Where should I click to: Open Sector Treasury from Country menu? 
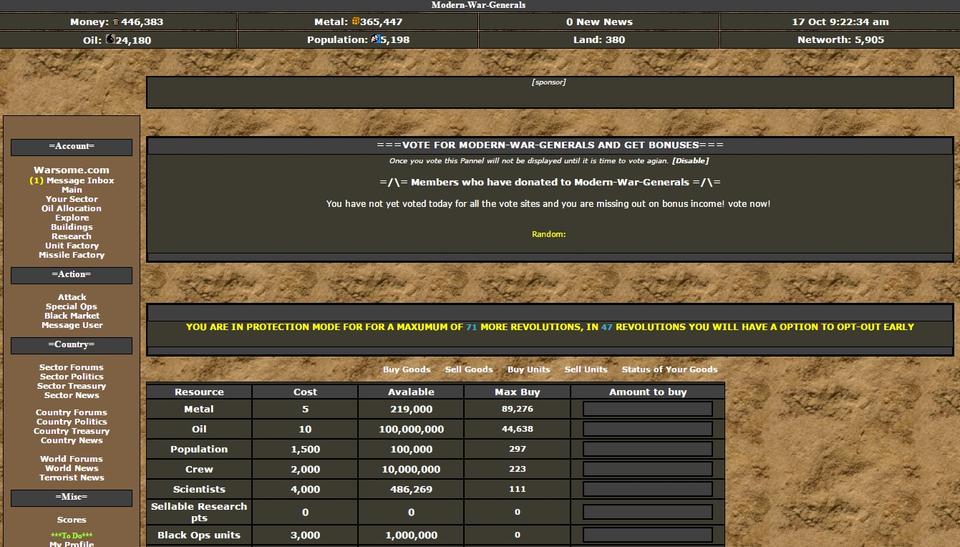click(x=72, y=386)
